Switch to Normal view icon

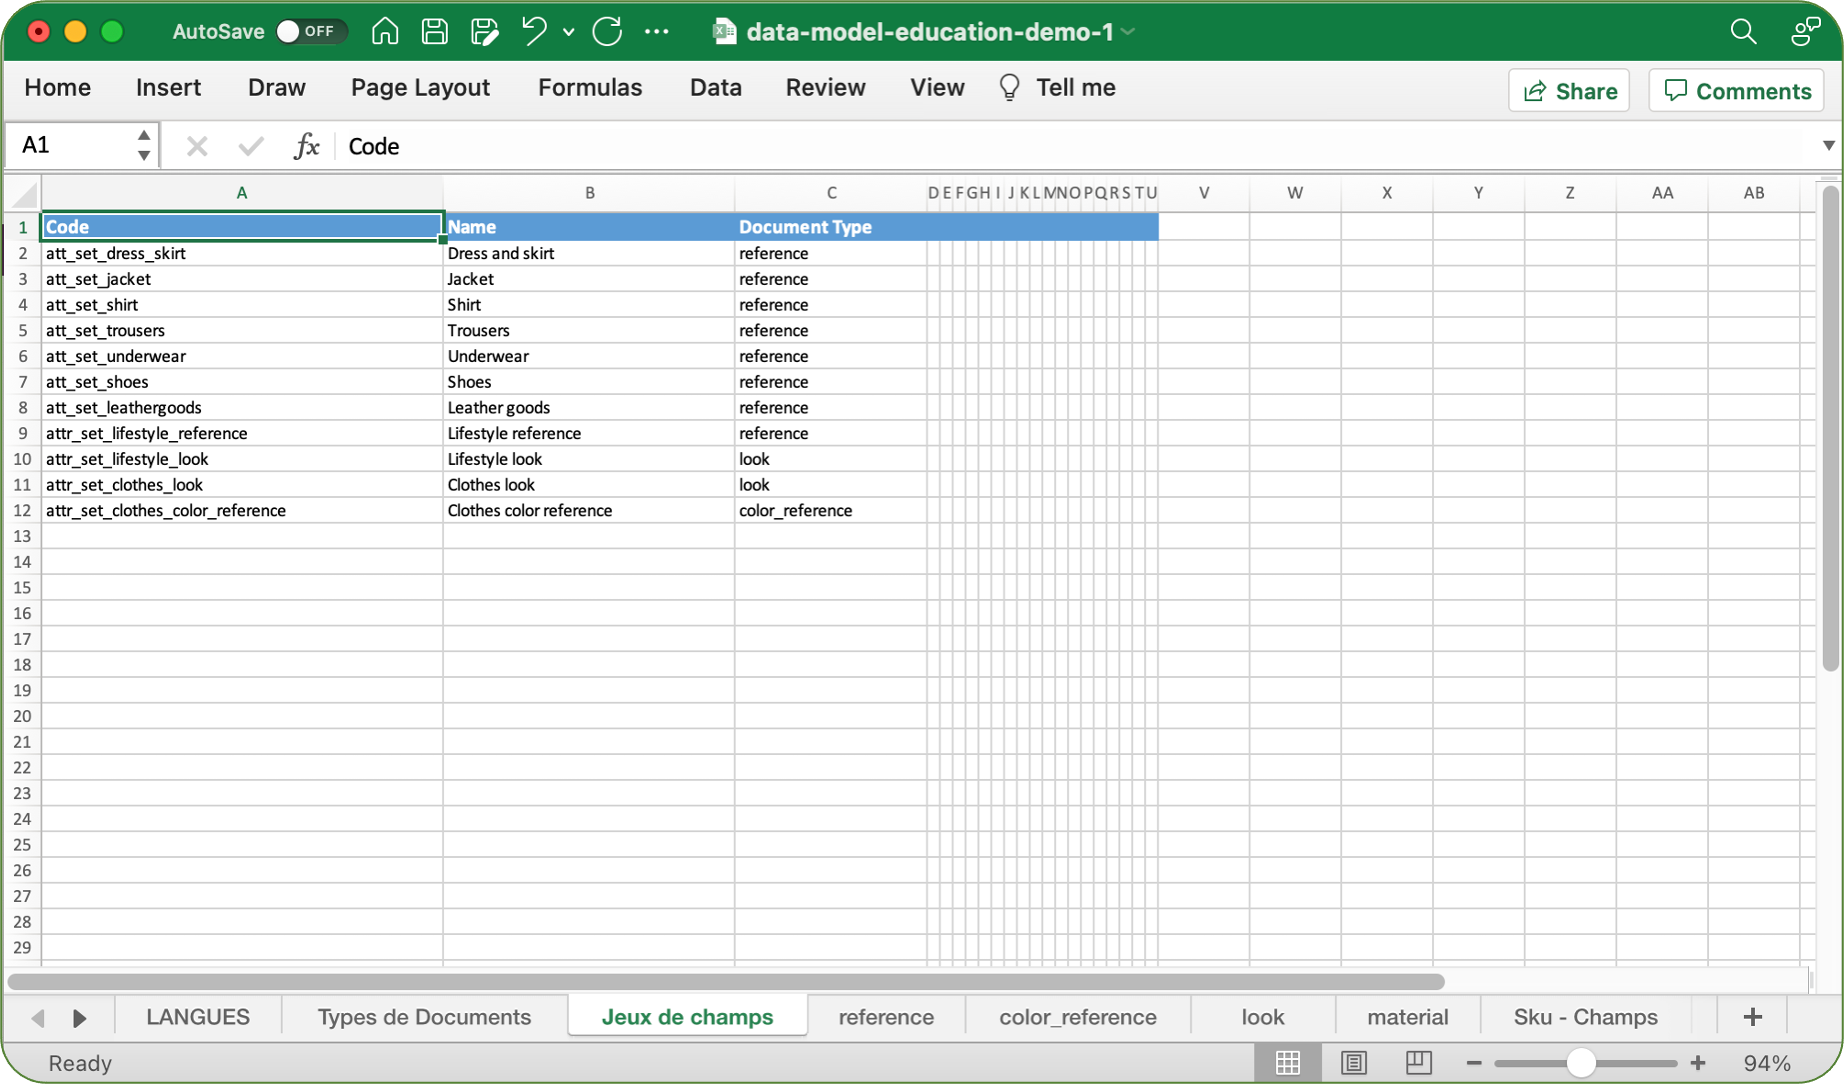click(1288, 1063)
